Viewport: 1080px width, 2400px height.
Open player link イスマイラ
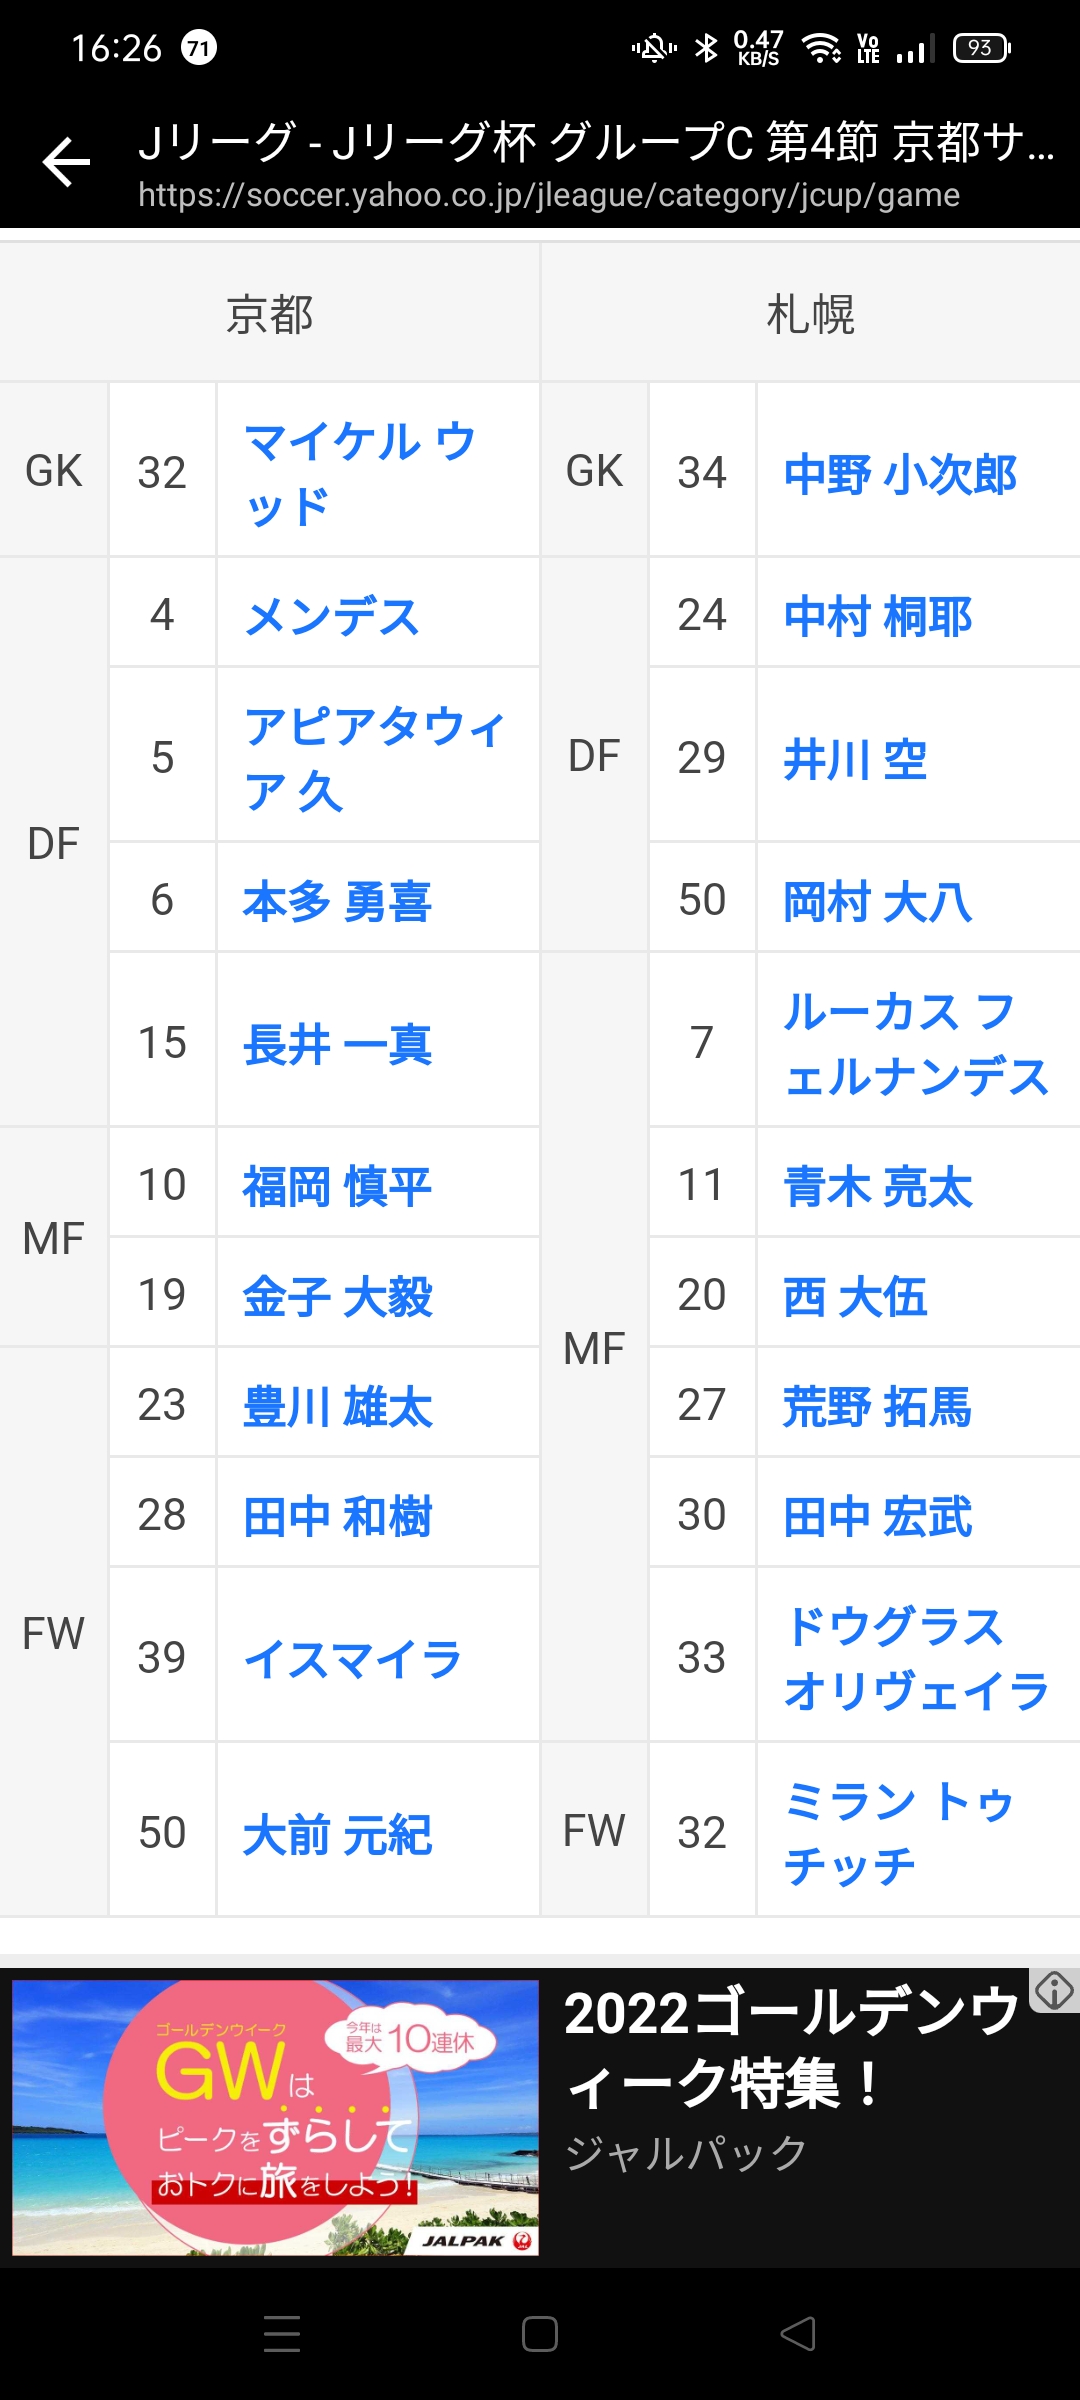click(x=353, y=1659)
